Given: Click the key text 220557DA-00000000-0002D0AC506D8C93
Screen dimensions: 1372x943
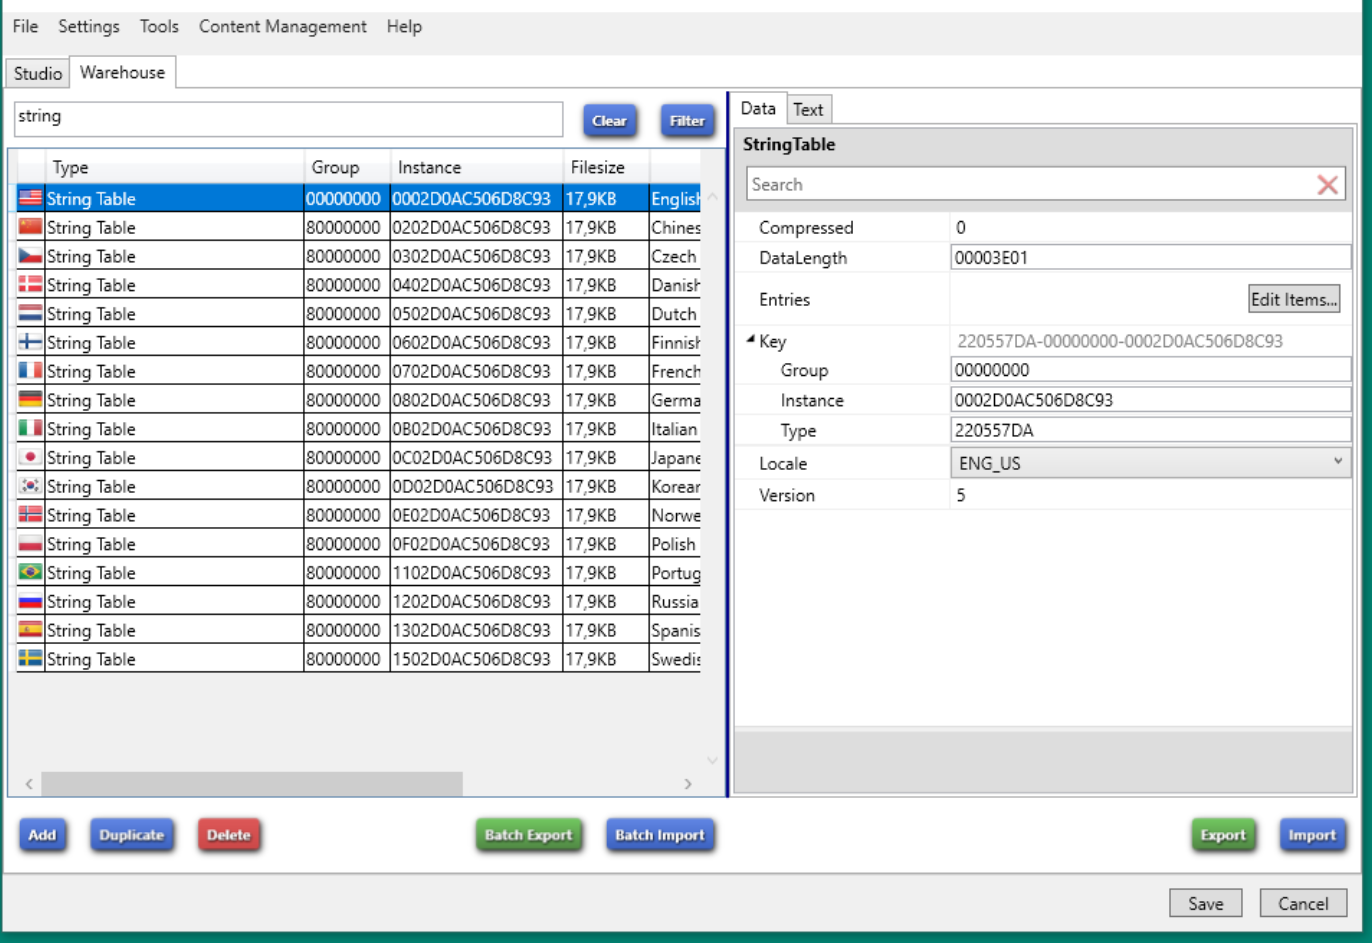Looking at the screenshot, I should 1120,341.
